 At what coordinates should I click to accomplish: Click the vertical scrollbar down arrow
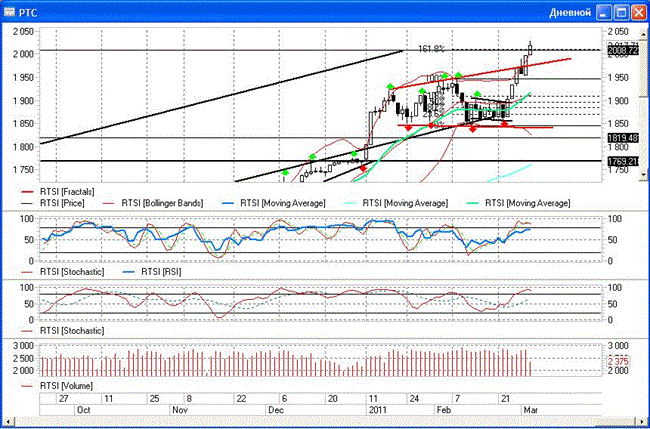pos(644,175)
